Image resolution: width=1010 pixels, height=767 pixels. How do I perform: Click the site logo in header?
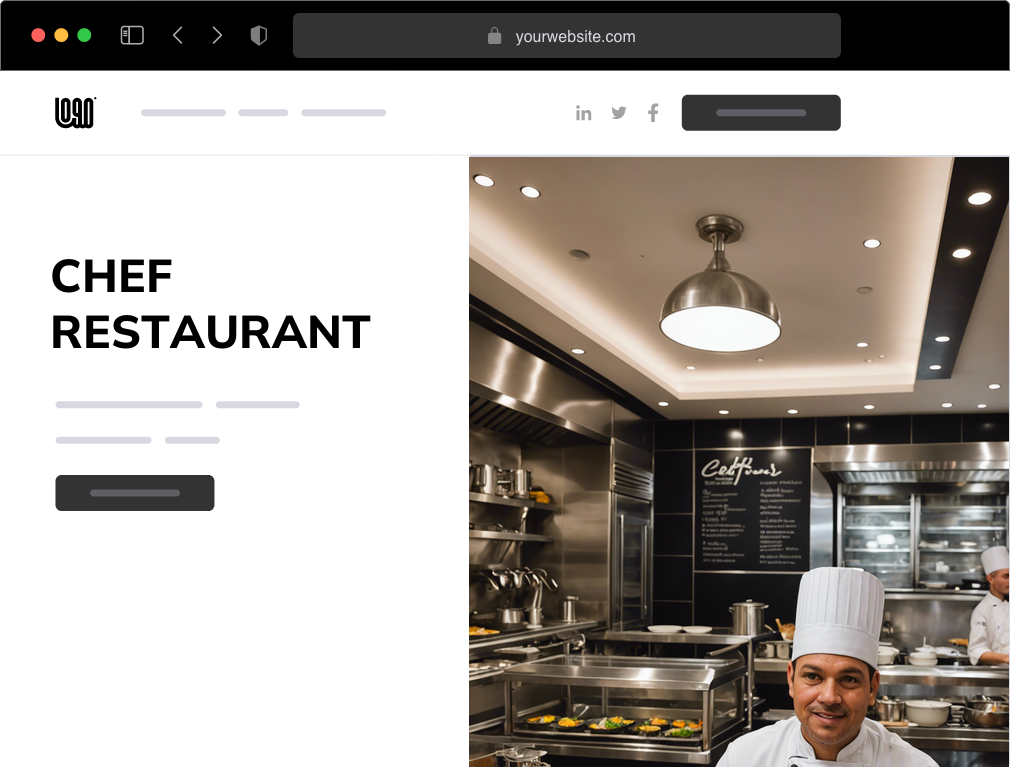75,113
